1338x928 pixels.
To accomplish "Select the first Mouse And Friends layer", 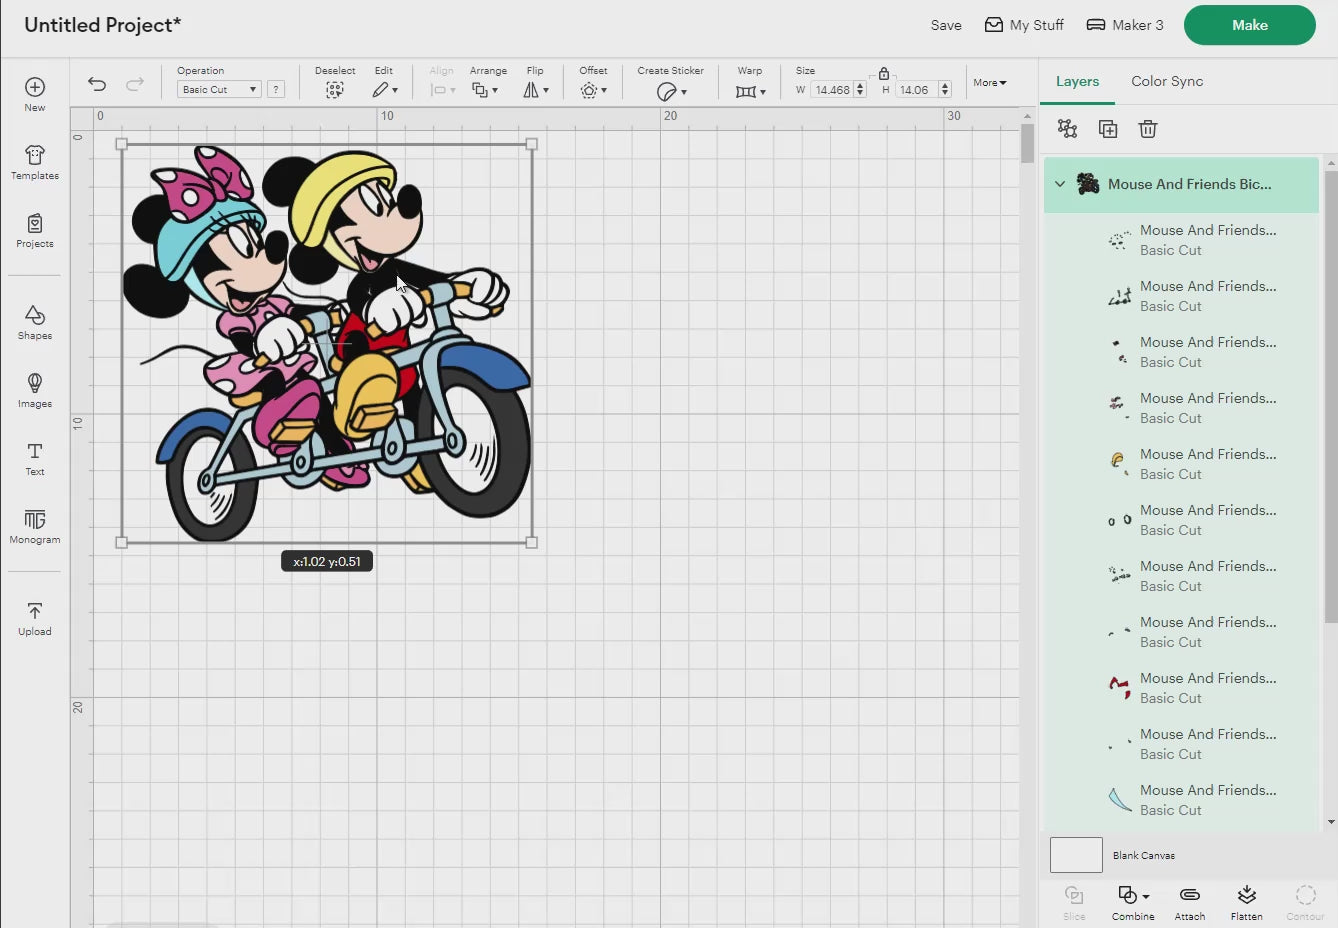I will point(1181,240).
